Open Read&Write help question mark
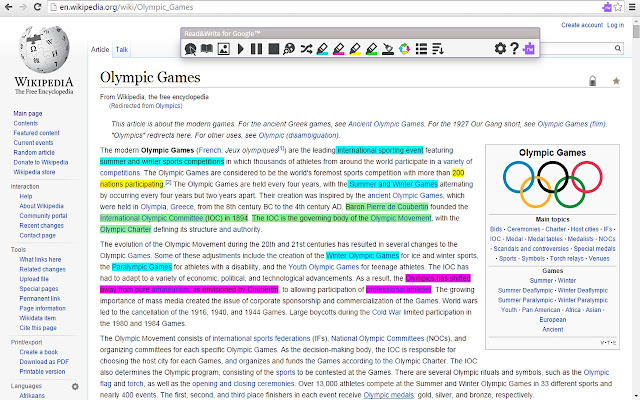This screenshot has height=400, width=640. 514,49
